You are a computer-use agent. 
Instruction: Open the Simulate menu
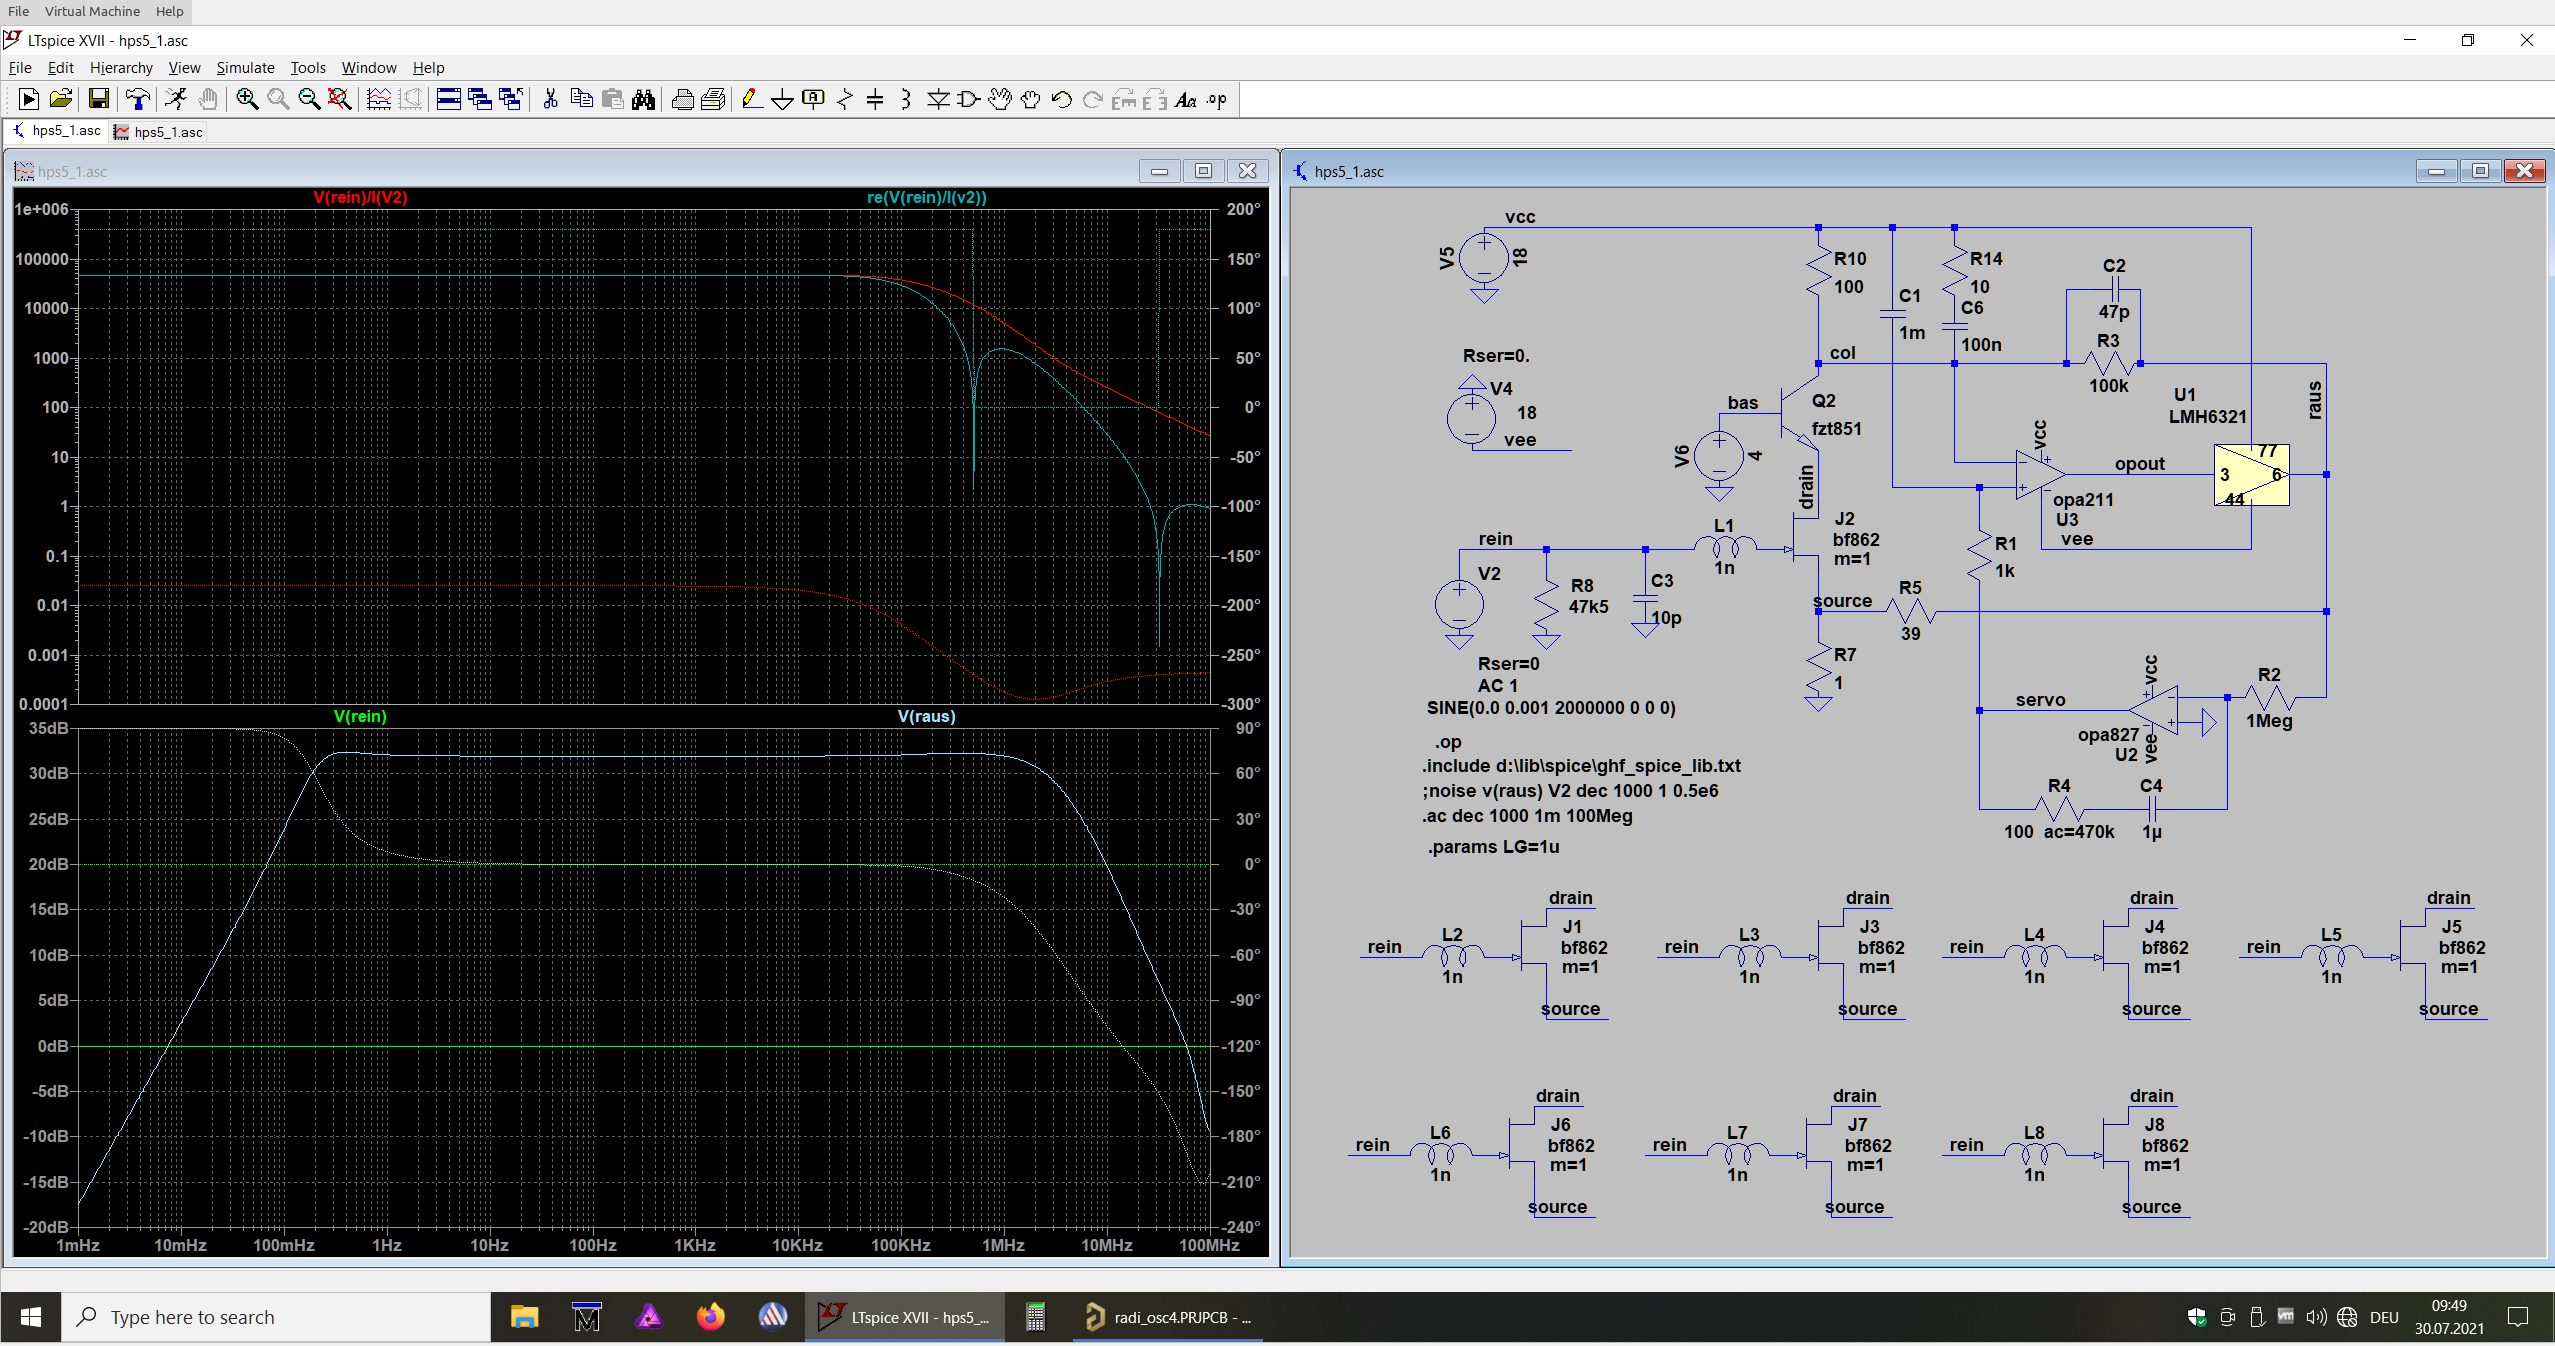pos(245,67)
